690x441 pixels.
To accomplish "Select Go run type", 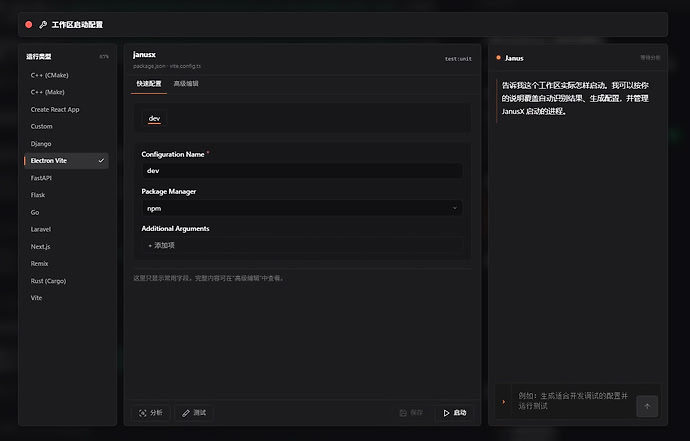I will tap(66, 212).
